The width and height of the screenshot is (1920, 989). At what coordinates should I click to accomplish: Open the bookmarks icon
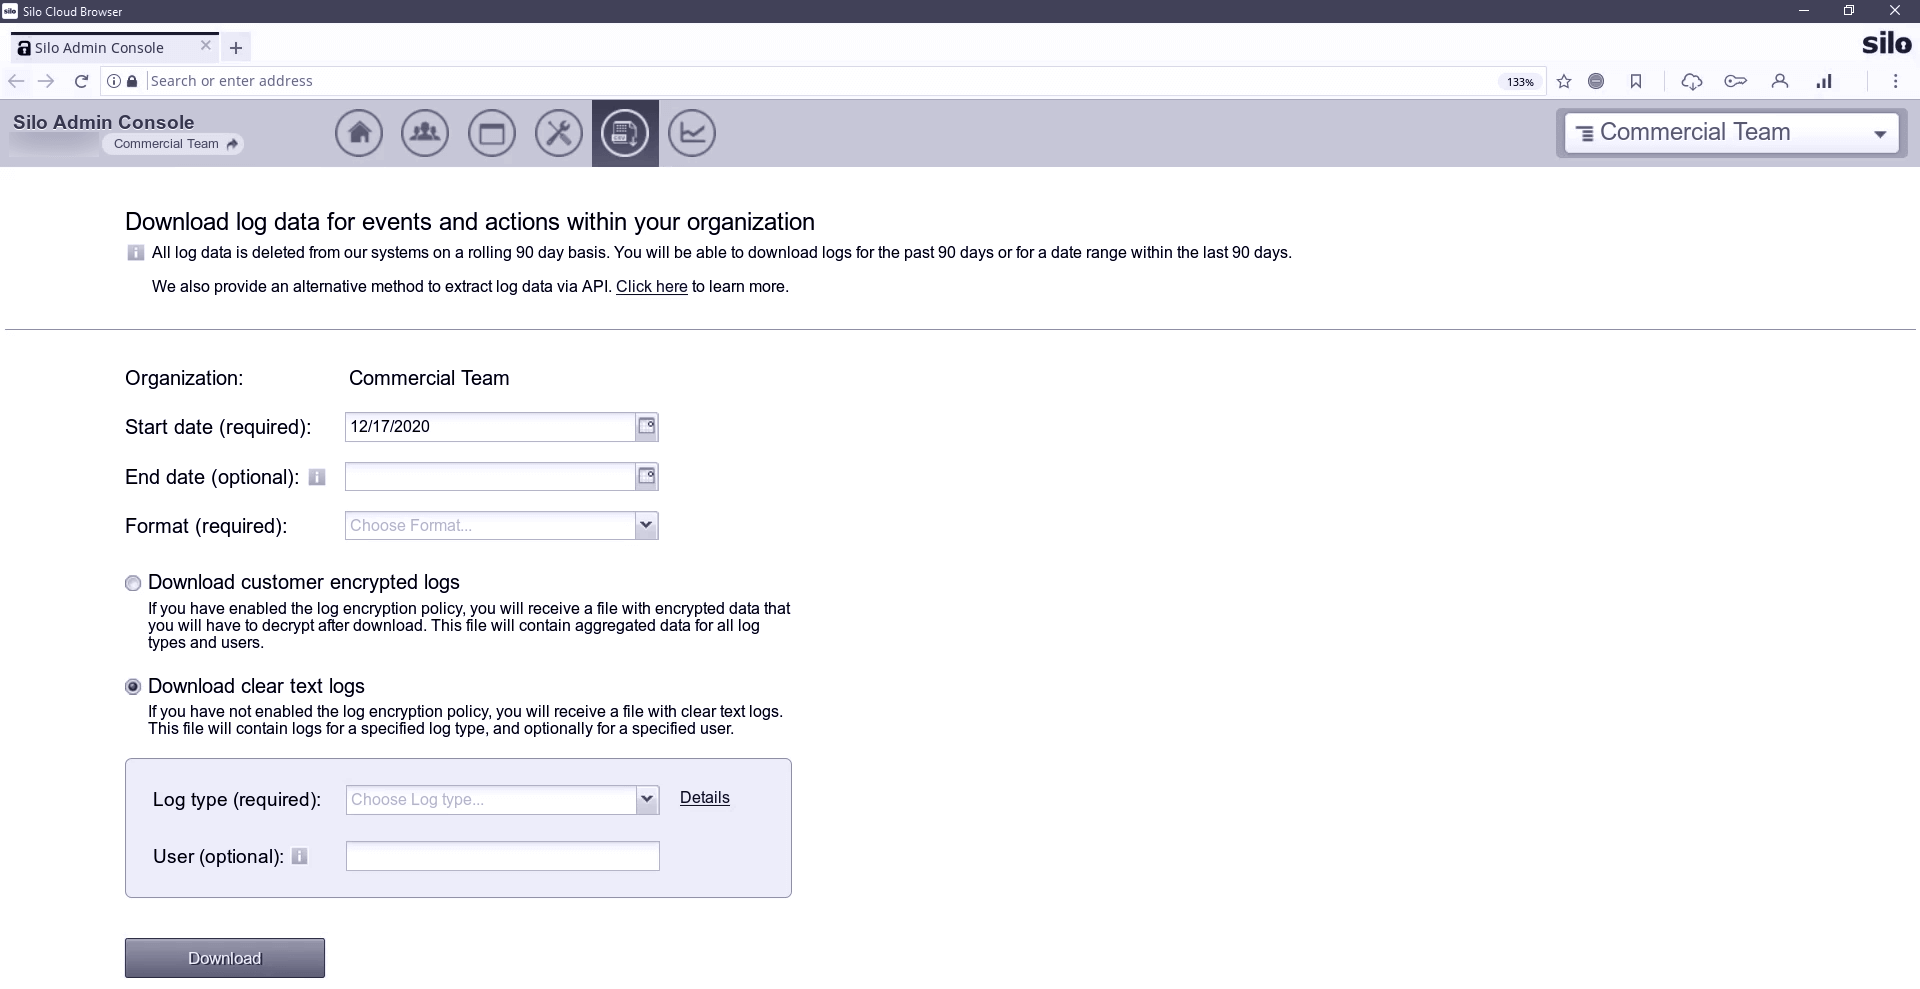1636,81
